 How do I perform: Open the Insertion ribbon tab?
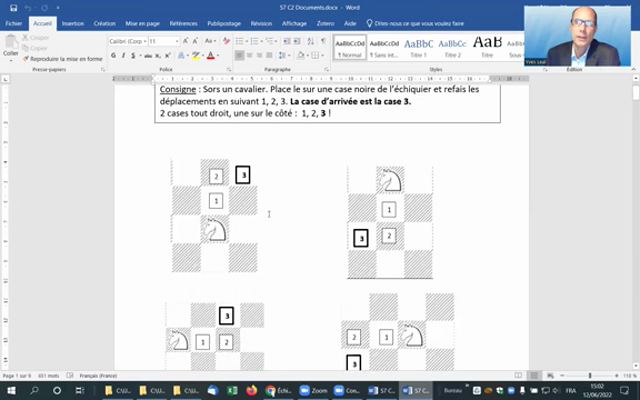pos(72,22)
